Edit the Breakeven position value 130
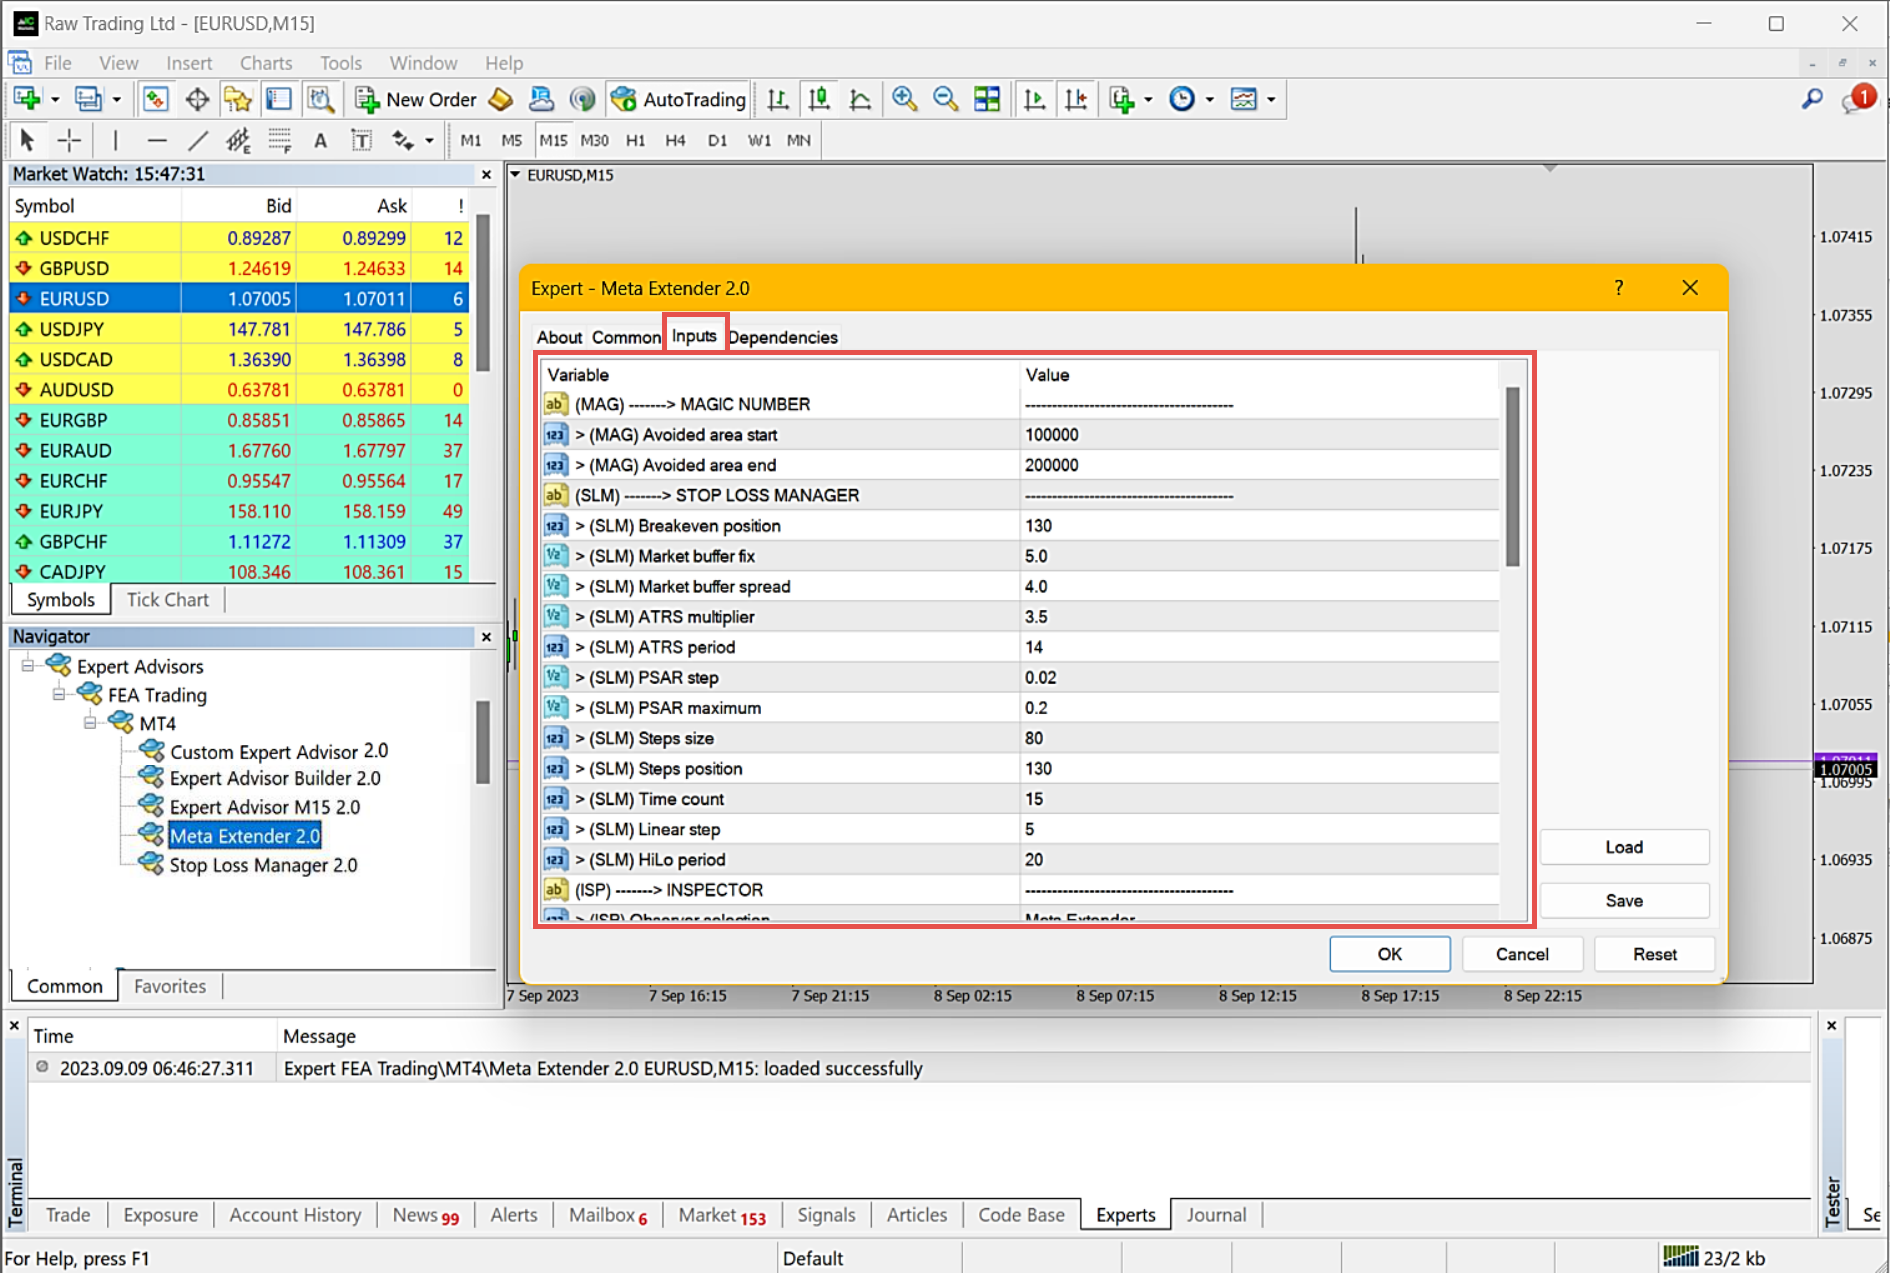 point(1258,526)
